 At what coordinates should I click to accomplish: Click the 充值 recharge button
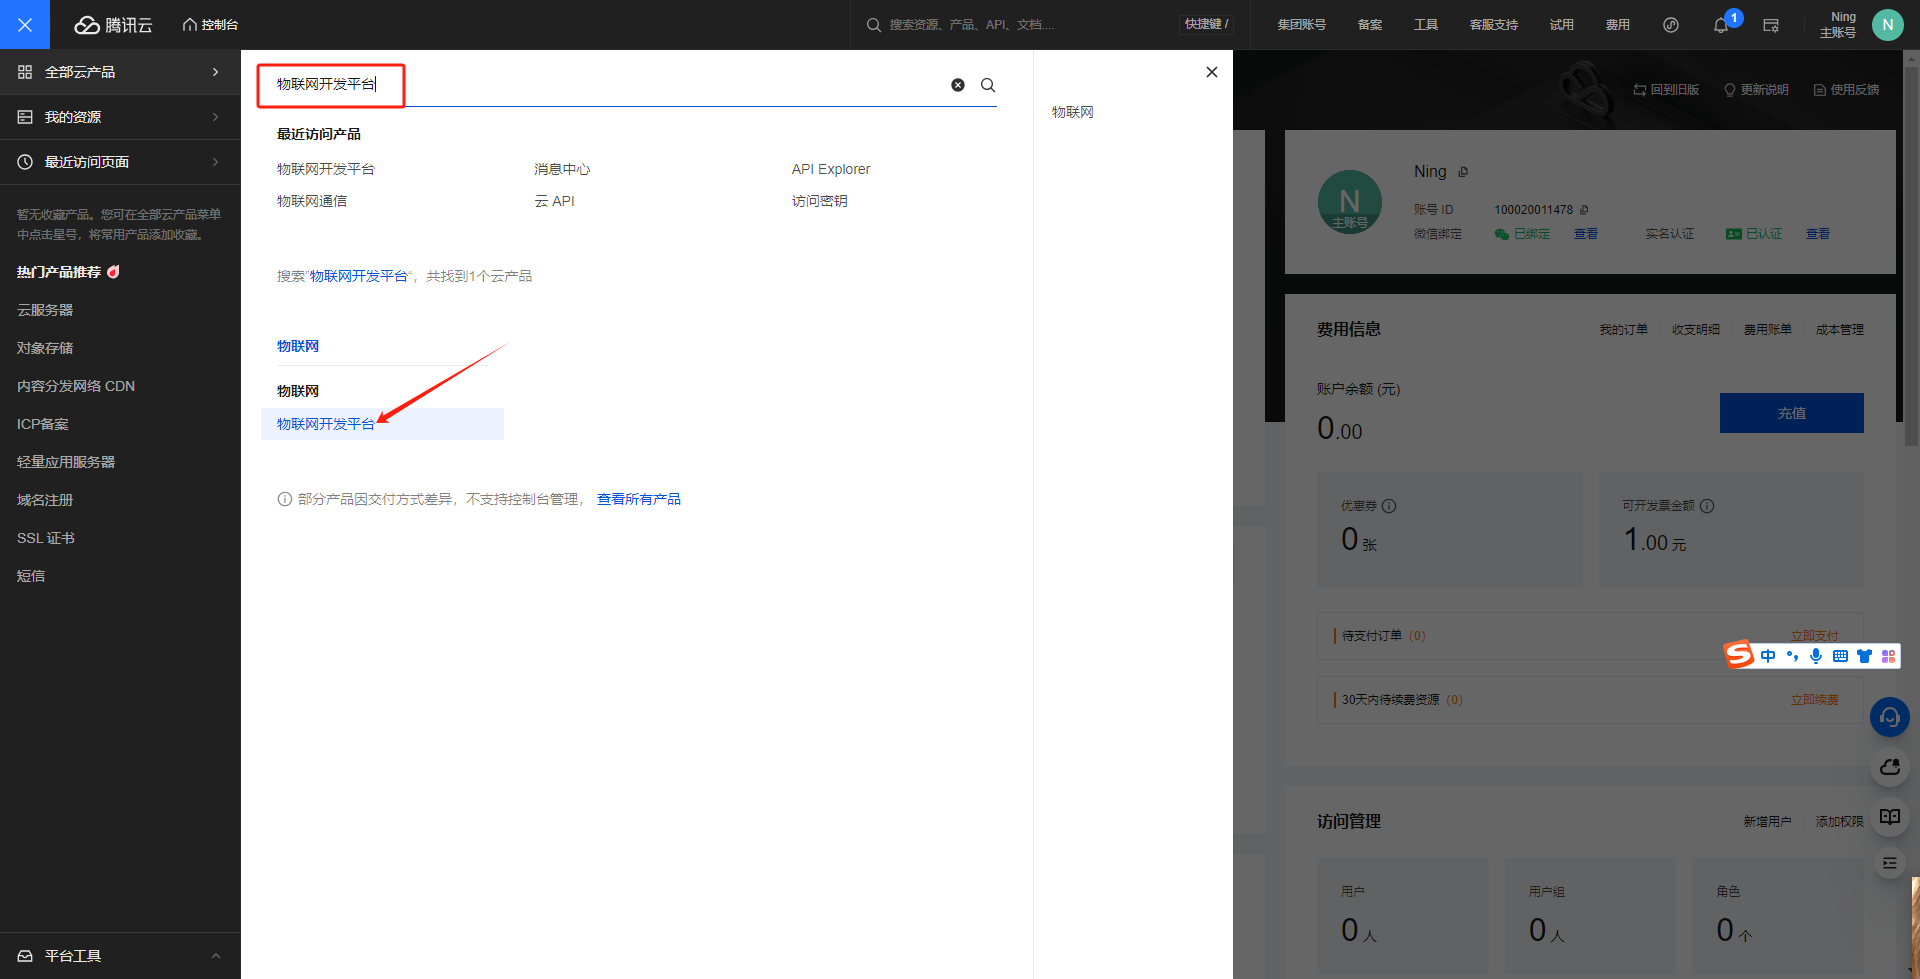1792,413
